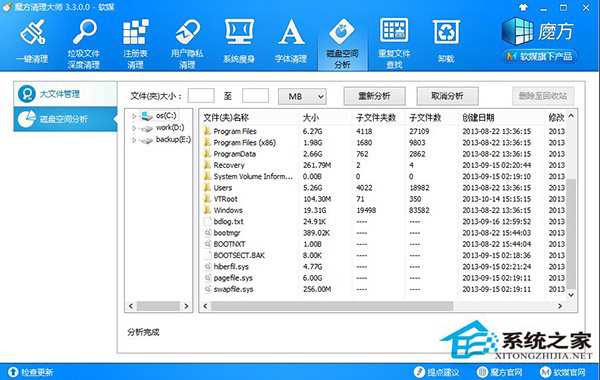Select System Volume Inform... folder row

tap(383, 176)
